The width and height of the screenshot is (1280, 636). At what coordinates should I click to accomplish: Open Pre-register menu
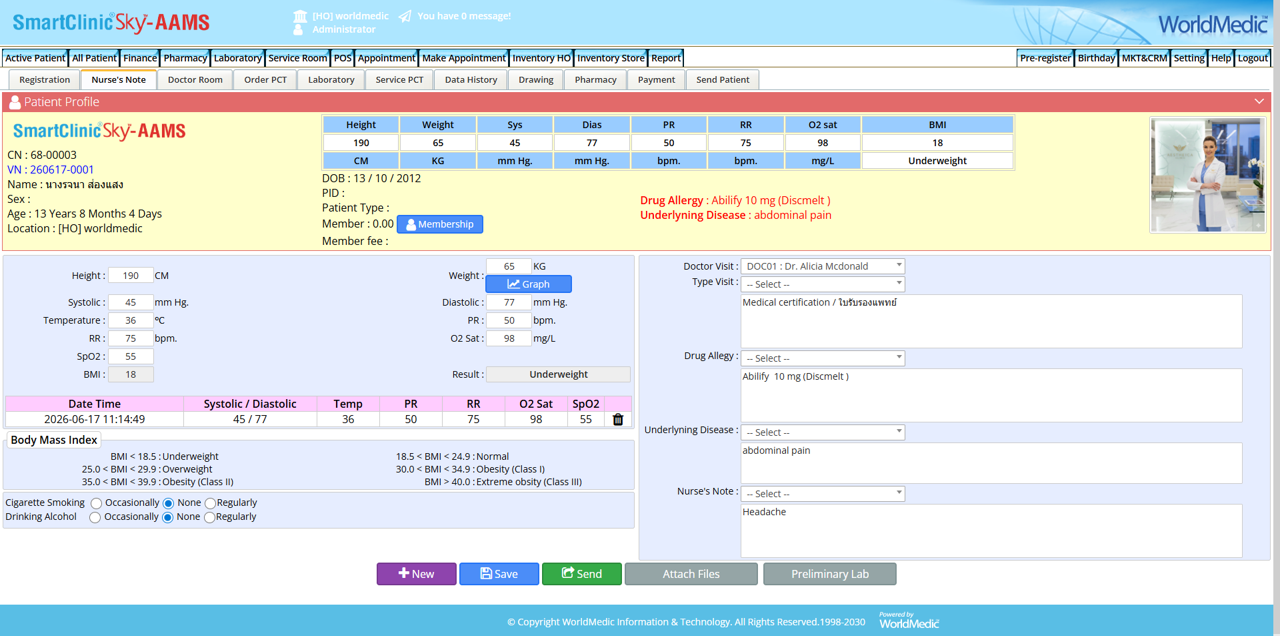pos(1045,58)
